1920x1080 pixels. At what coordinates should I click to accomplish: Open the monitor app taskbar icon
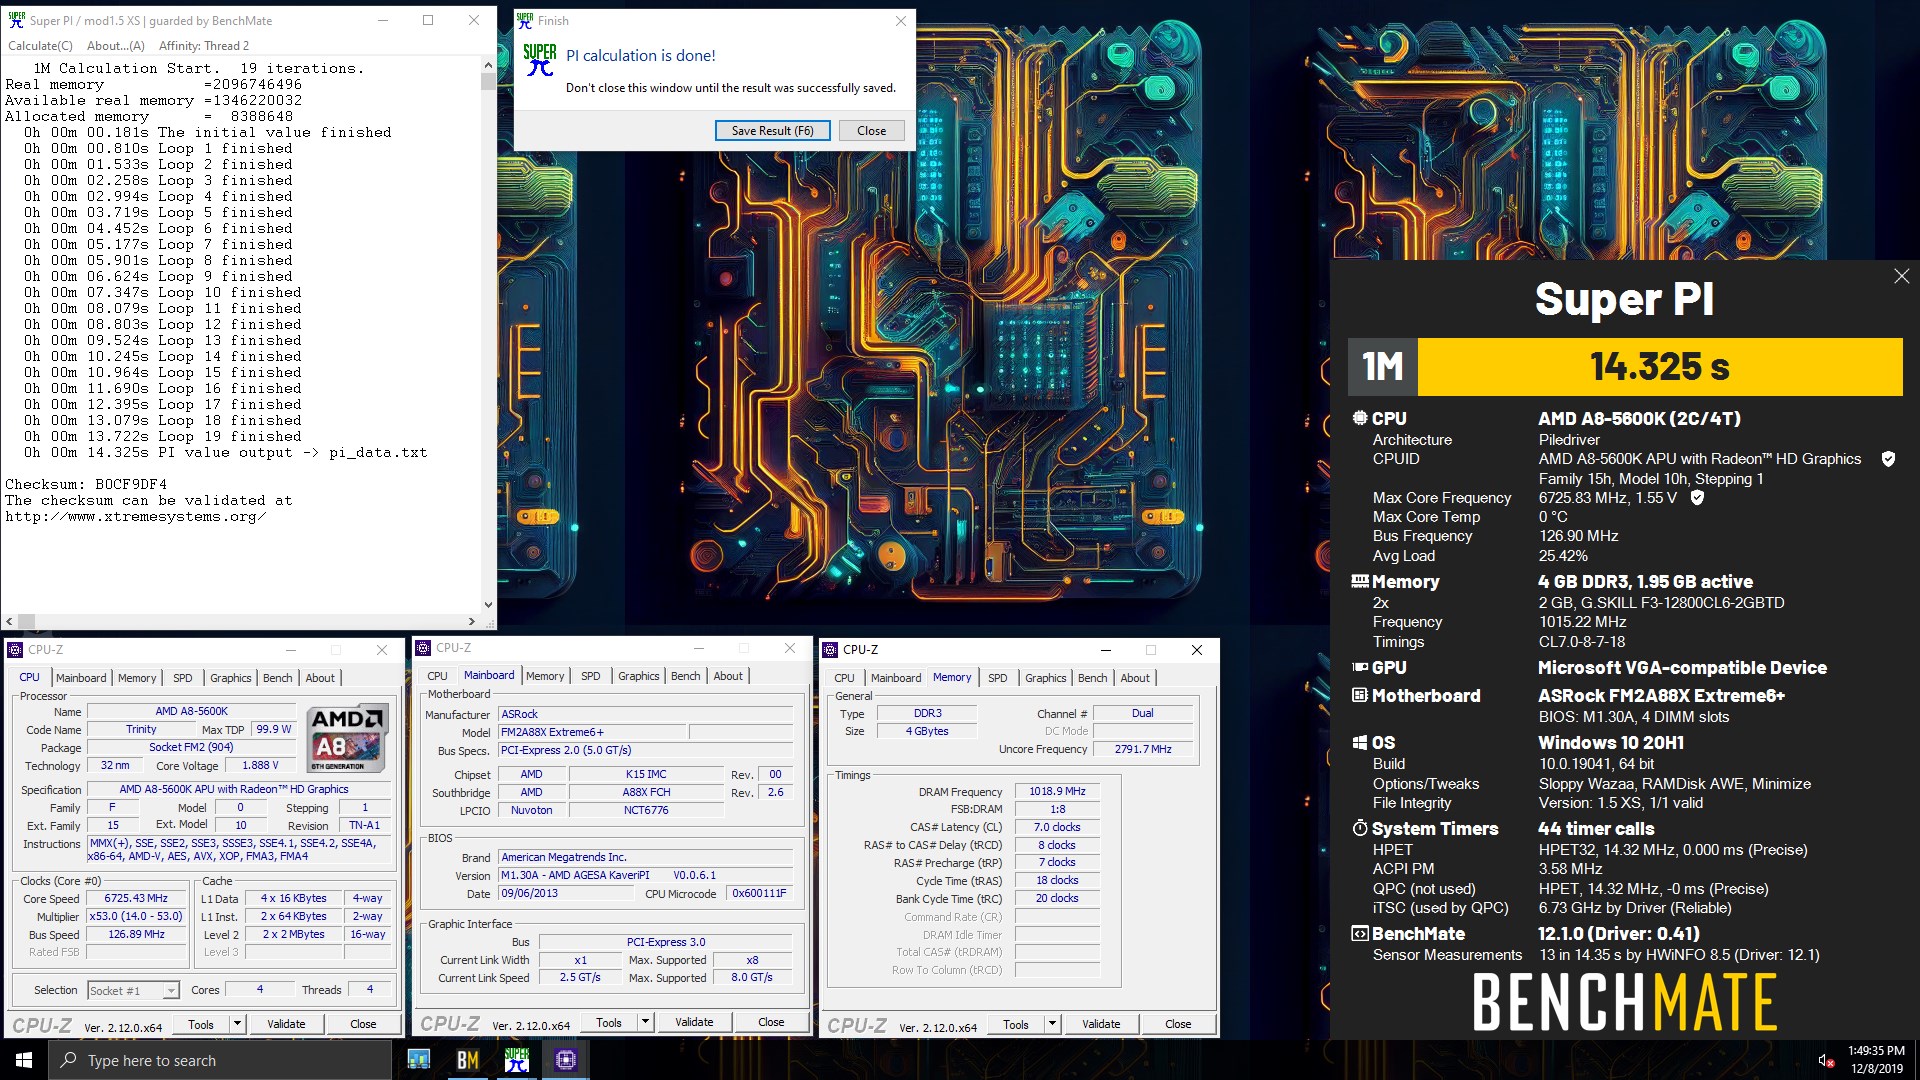point(419,1060)
